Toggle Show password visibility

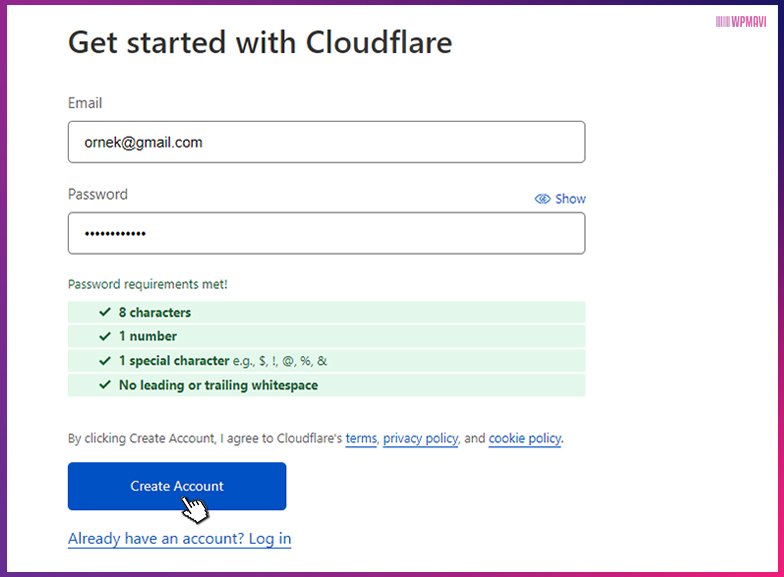[560, 199]
